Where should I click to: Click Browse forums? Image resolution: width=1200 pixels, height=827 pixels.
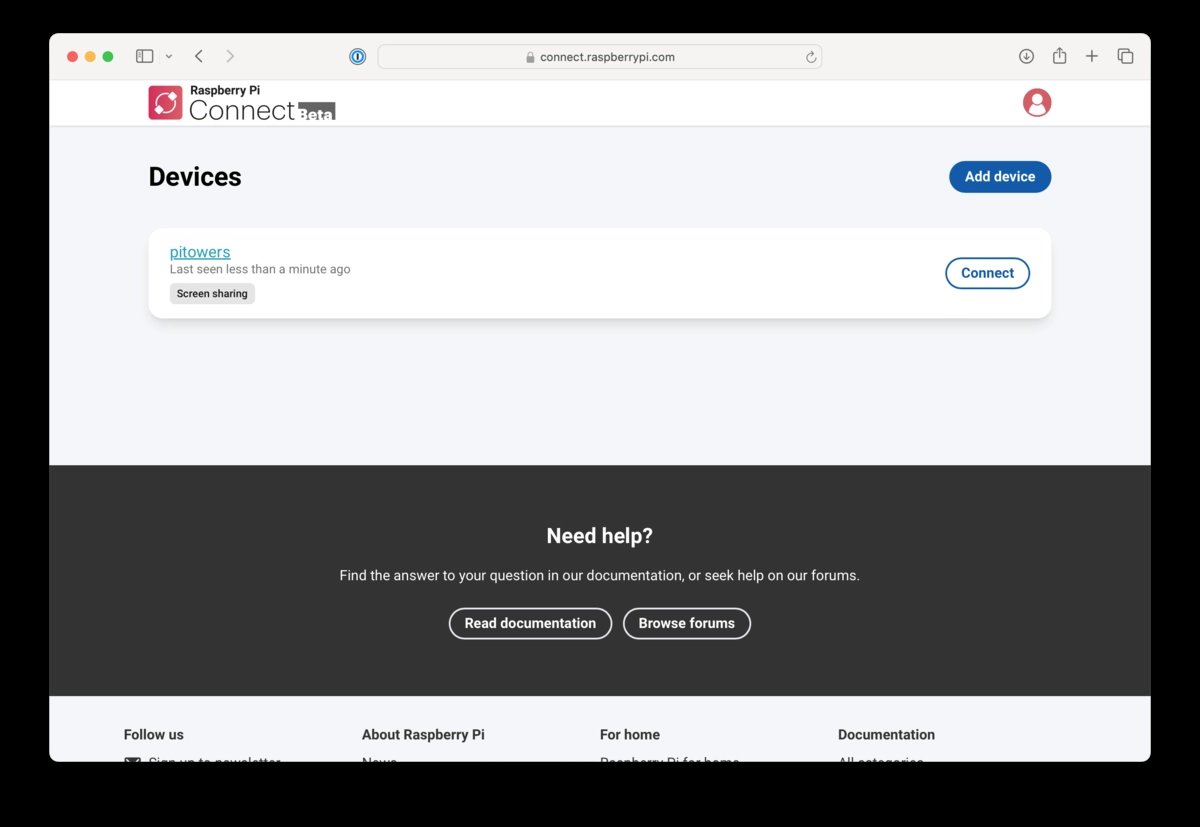(687, 623)
